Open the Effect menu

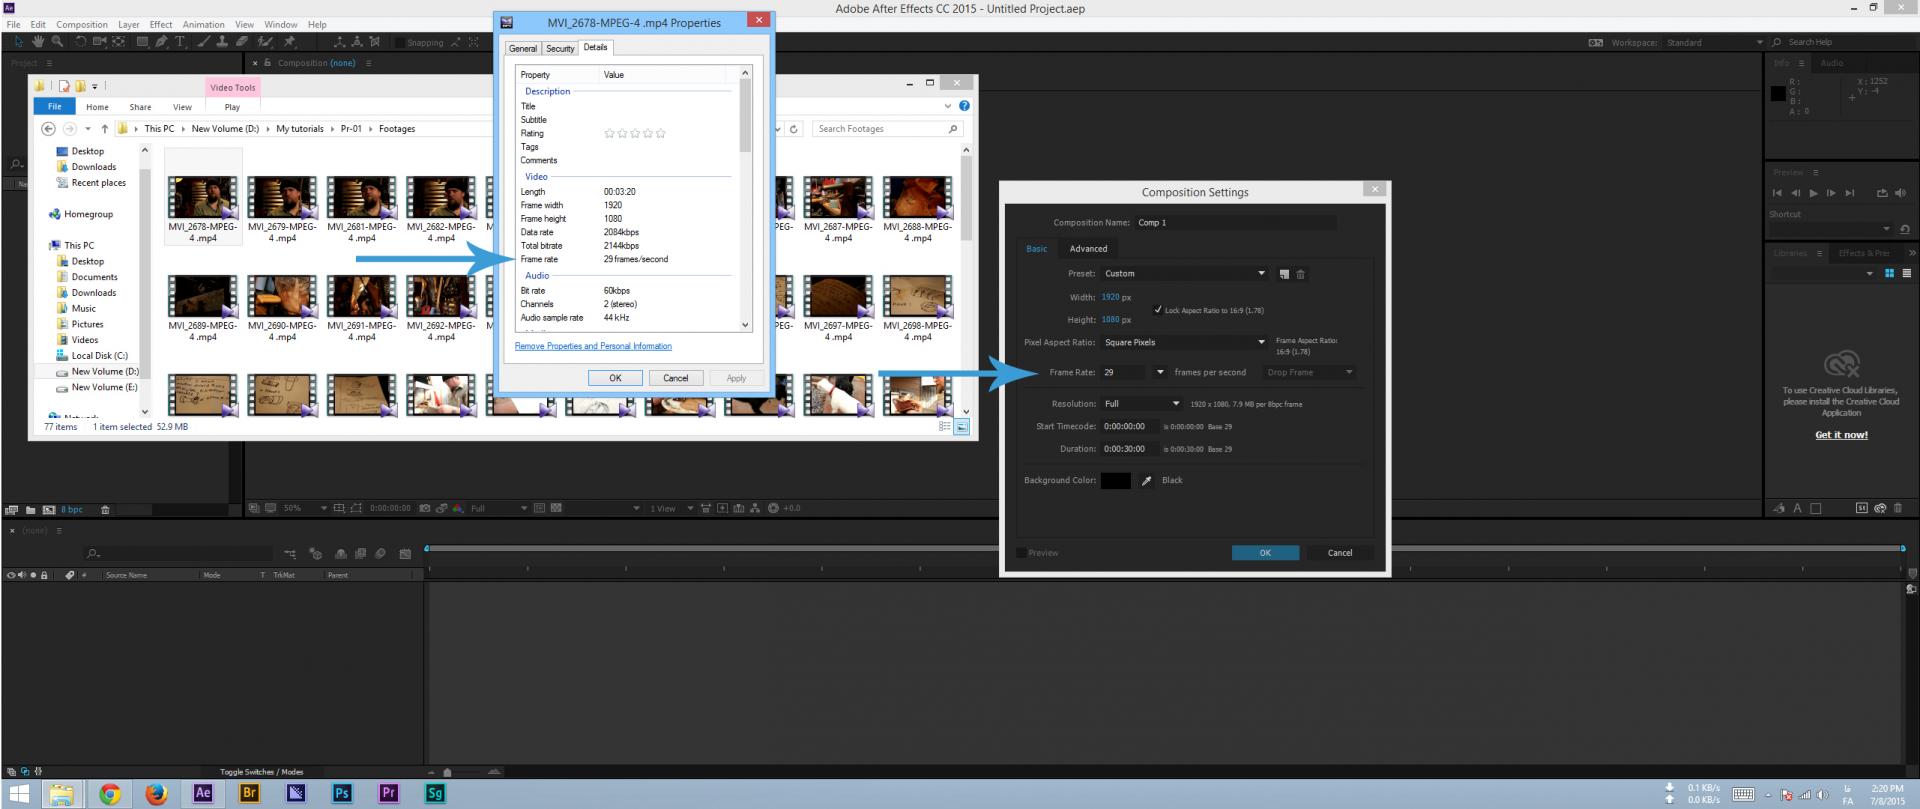pyautogui.click(x=161, y=24)
